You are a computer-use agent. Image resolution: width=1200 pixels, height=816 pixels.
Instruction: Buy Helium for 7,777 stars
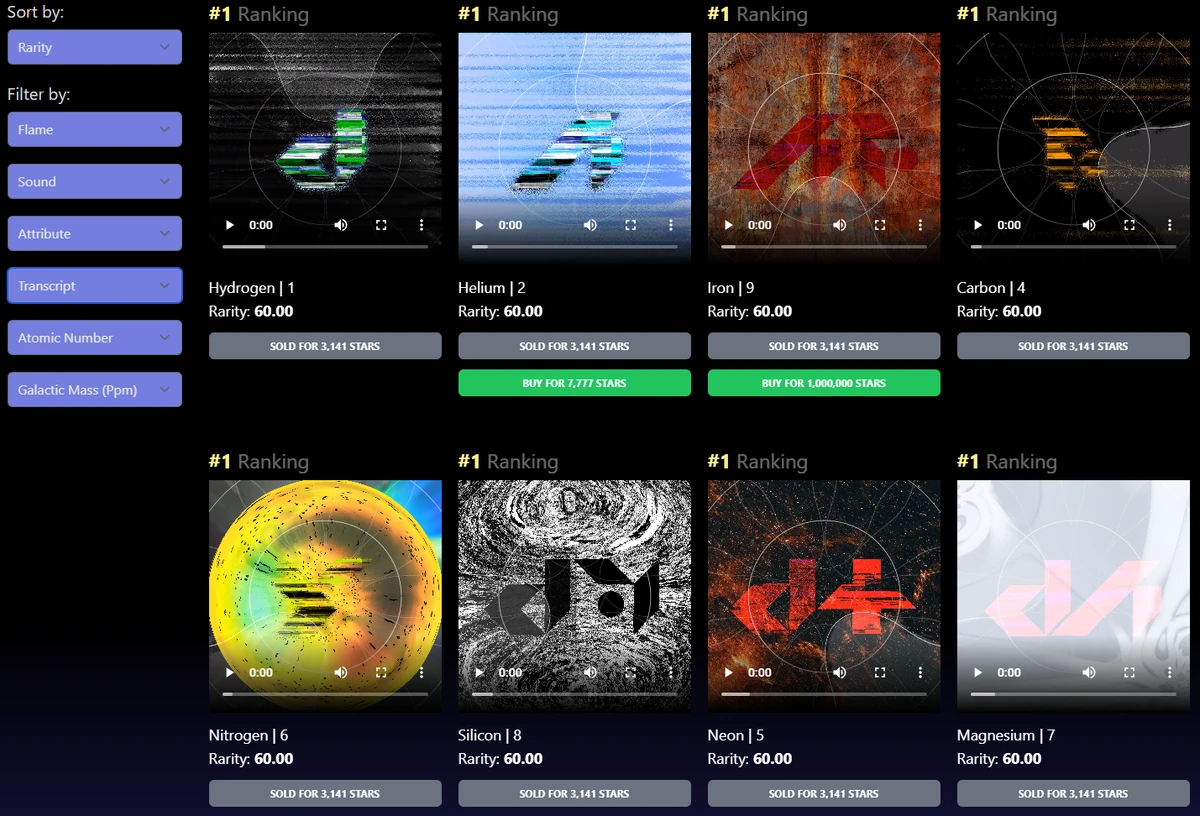[574, 383]
